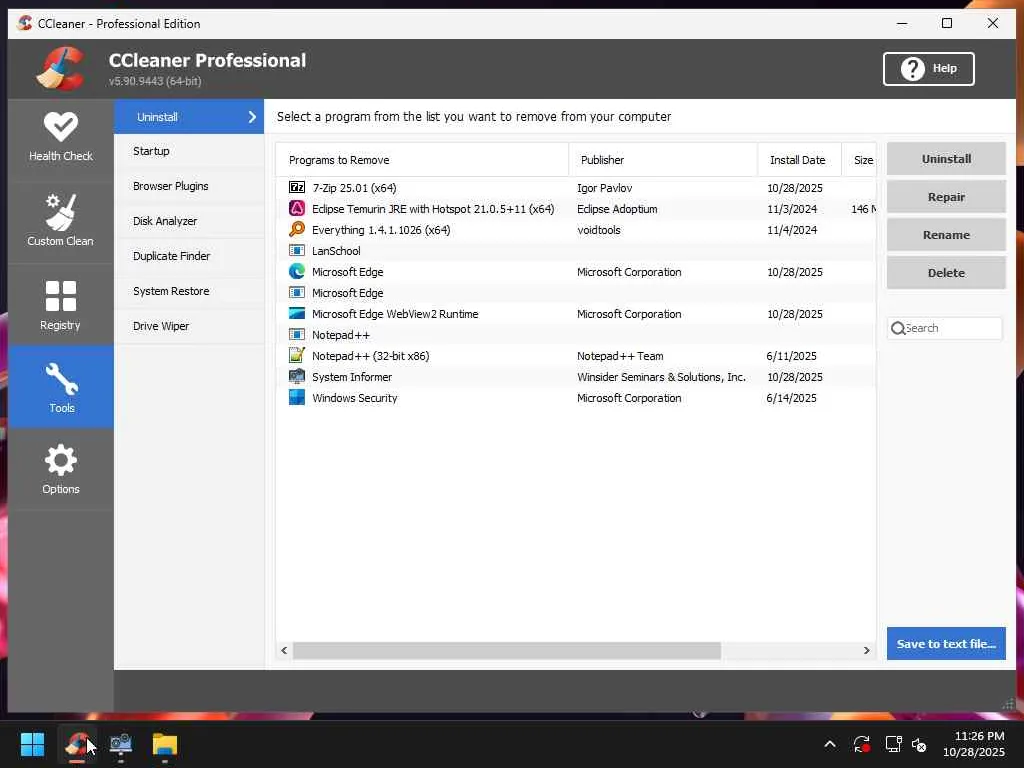The width and height of the screenshot is (1024, 768).
Task: Click the Everything search tool icon
Action: click(296, 229)
